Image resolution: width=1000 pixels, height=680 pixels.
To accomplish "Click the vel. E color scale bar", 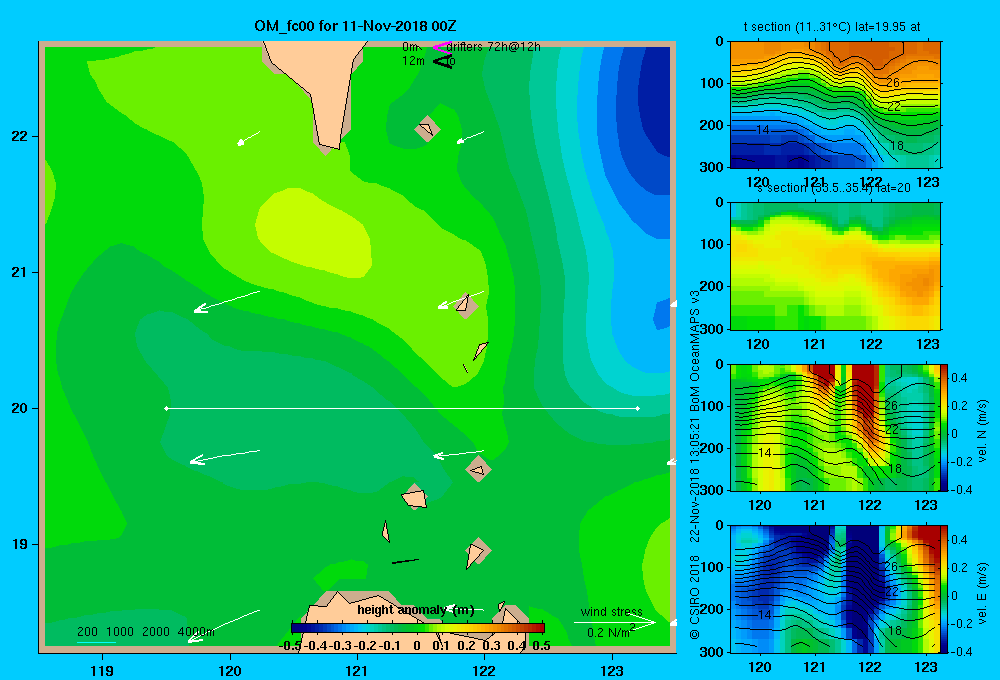I will (x=944, y=589).
